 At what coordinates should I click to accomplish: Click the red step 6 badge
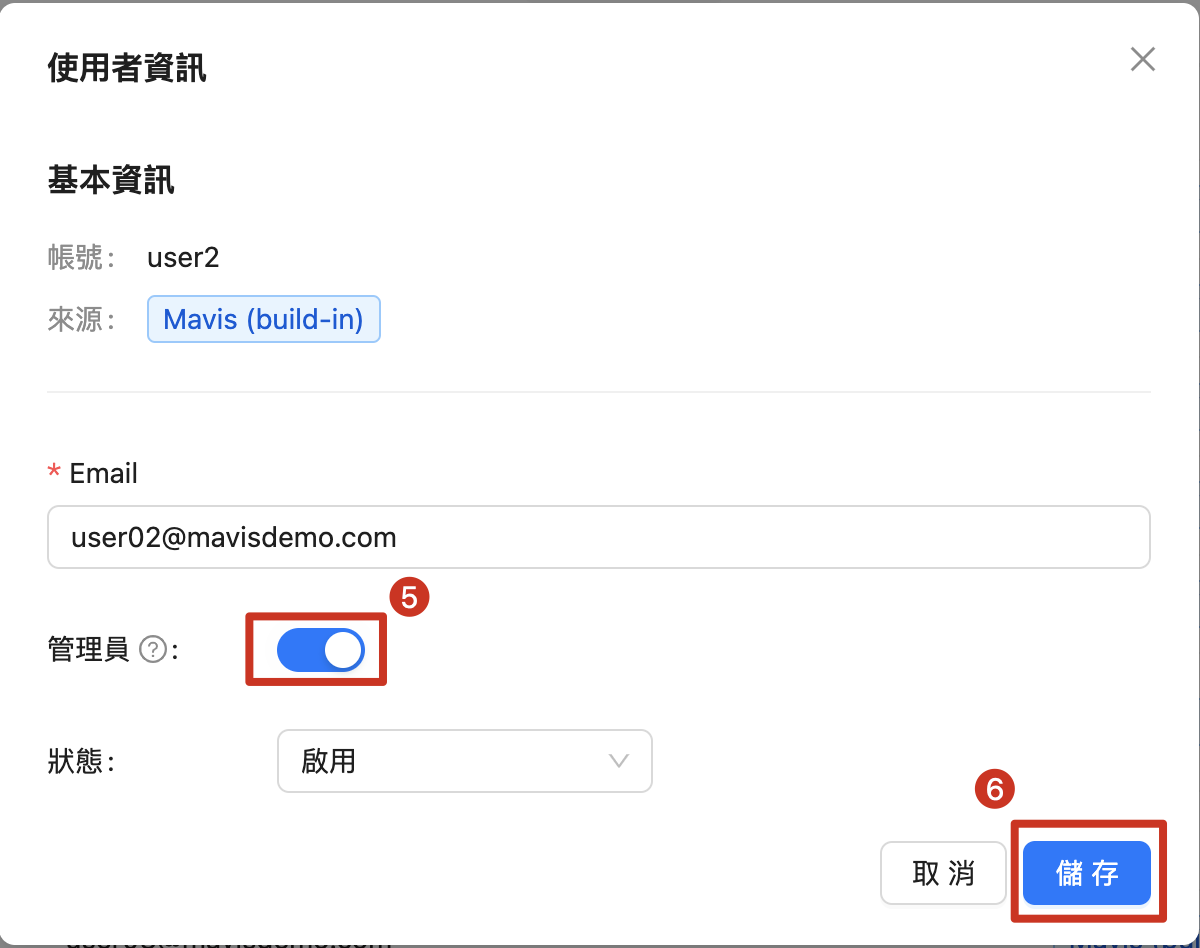pyautogui.click(x=995, y=790)
